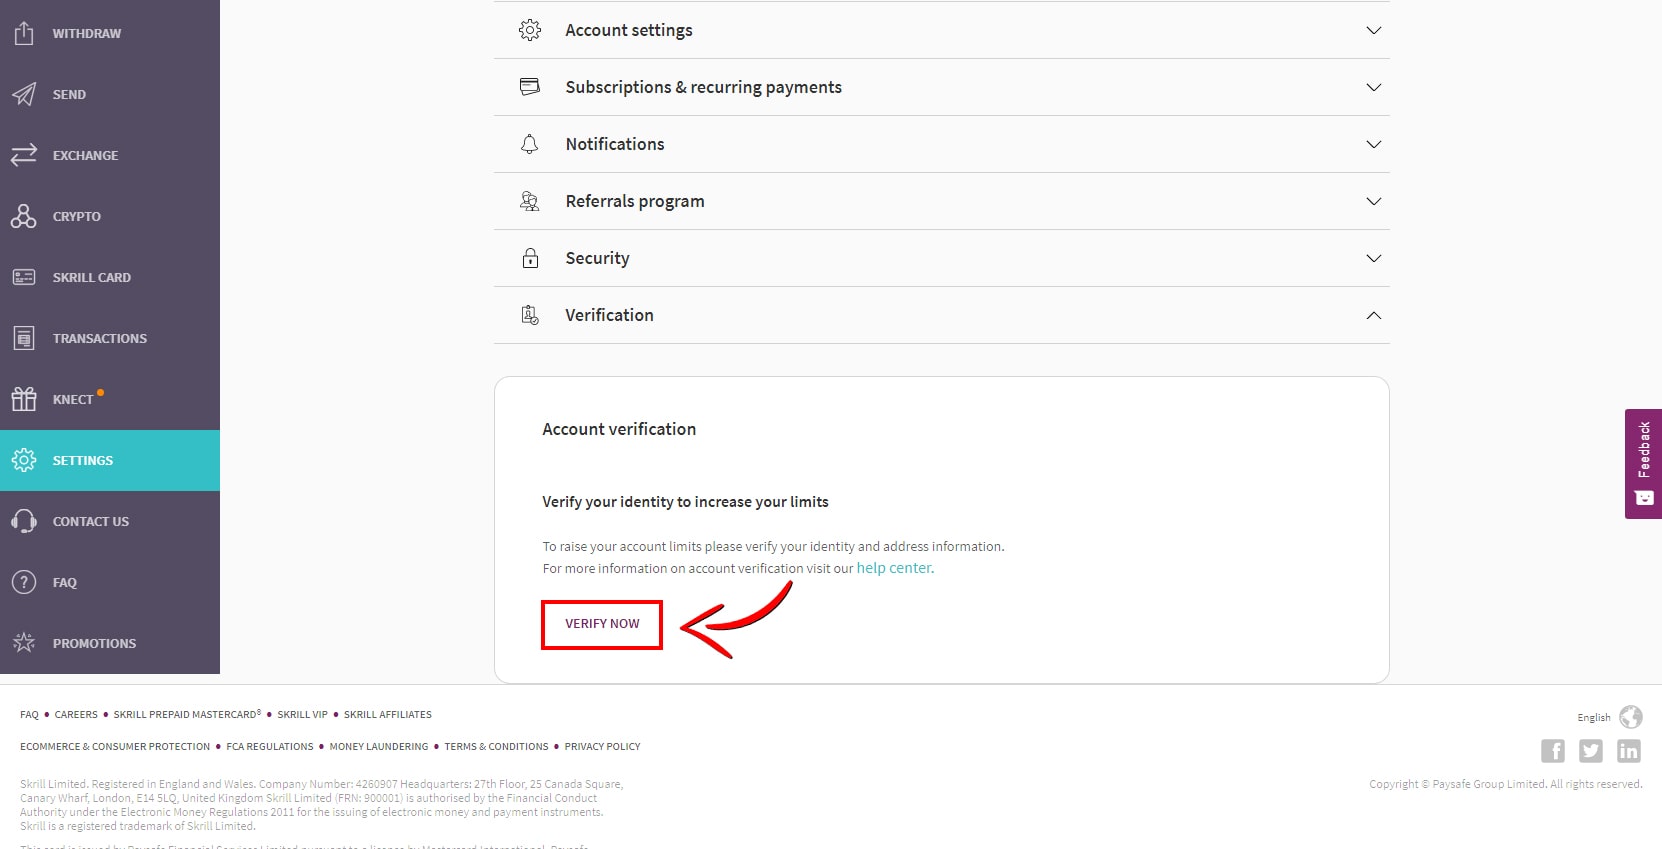Click Contact Us sidebar label

[x=91, y=522]
